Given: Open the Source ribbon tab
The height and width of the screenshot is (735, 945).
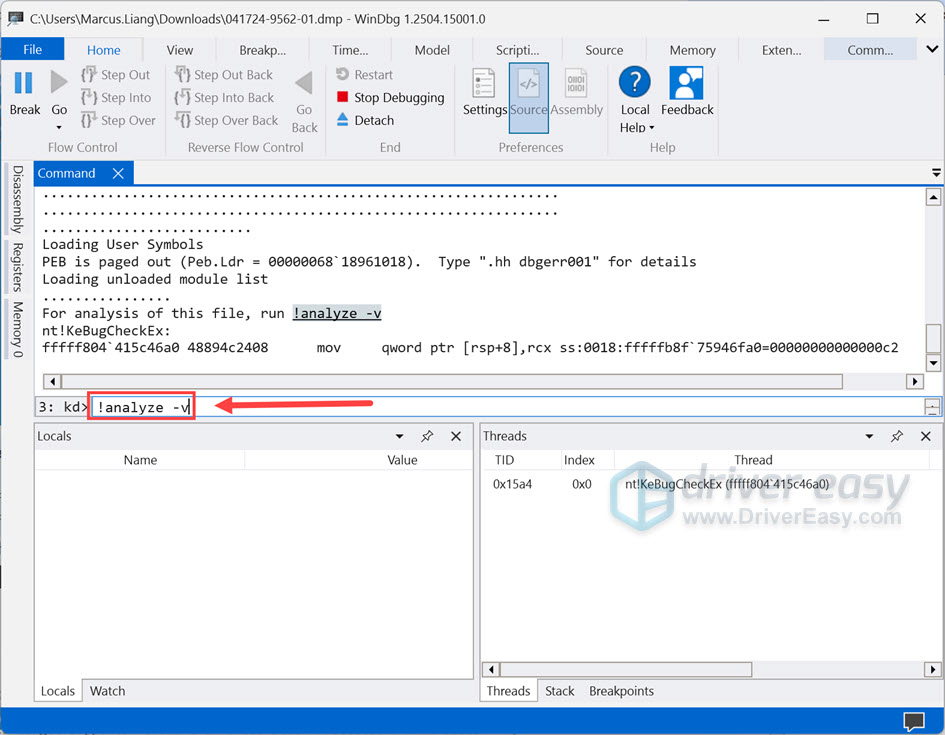Looking at the screenshot, I should point(604,50).
